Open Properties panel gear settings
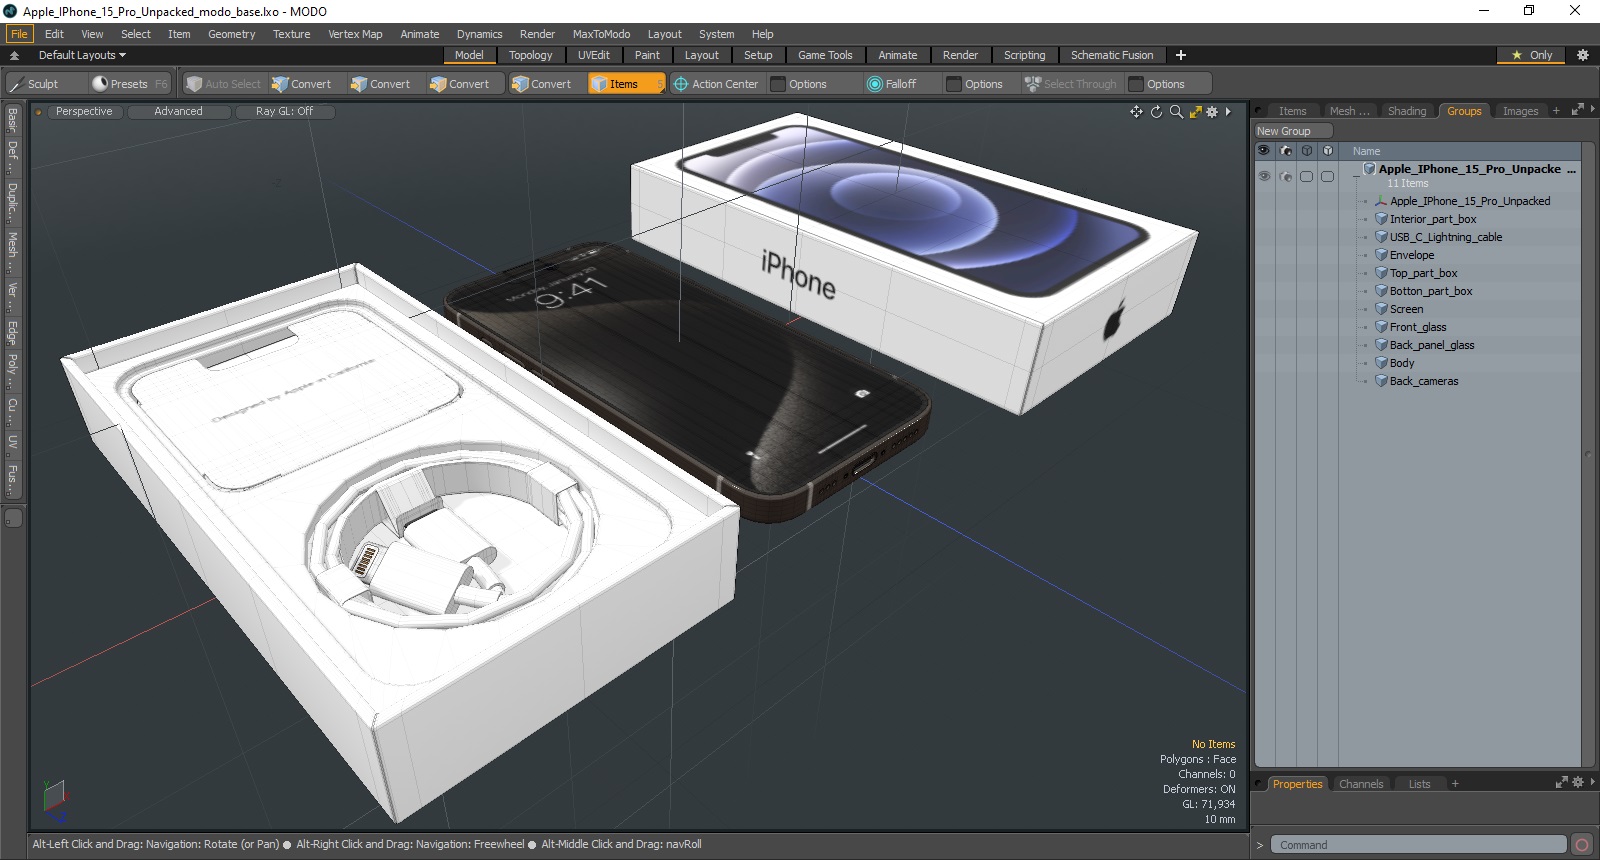The image size is (1600, 860). (x=1578, y=782)
